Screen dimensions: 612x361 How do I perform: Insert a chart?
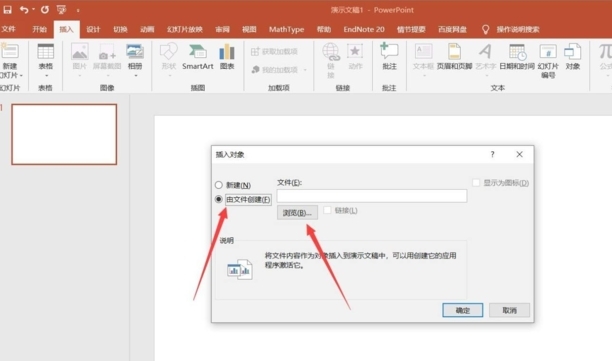click(x=227, y=57)
